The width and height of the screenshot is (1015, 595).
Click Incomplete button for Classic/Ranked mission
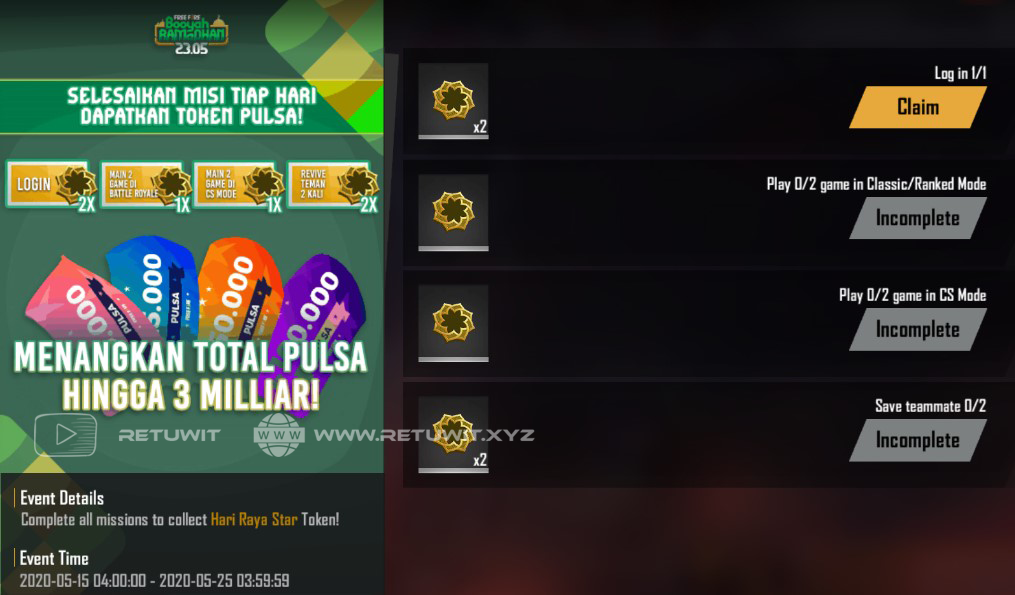tap(918, 218)
